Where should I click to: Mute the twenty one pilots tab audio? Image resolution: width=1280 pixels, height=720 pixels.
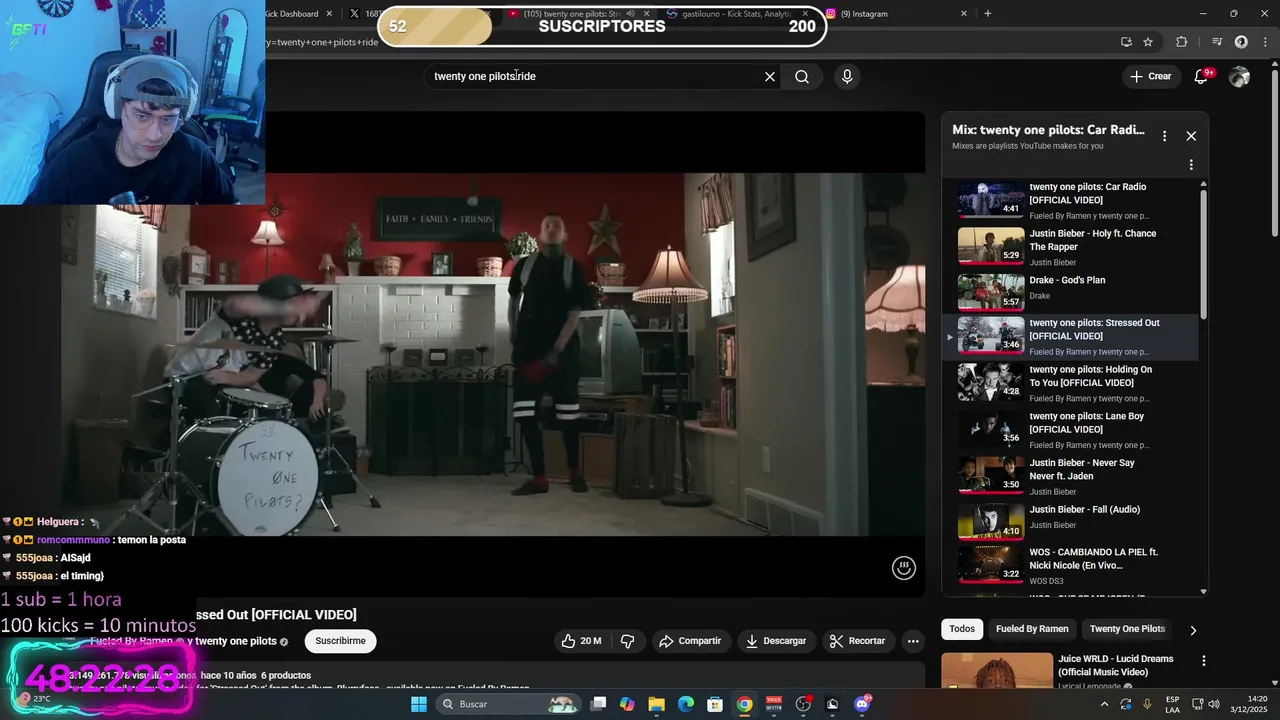coord(630,14)
